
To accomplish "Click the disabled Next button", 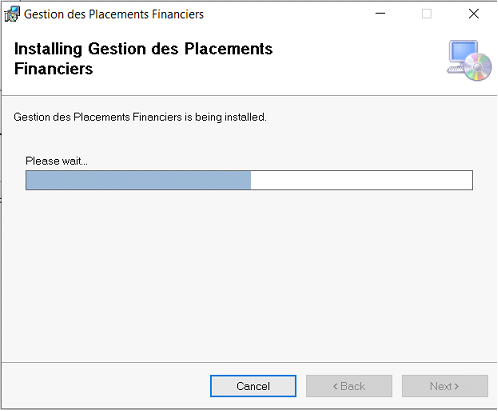I will coord(445,386).
